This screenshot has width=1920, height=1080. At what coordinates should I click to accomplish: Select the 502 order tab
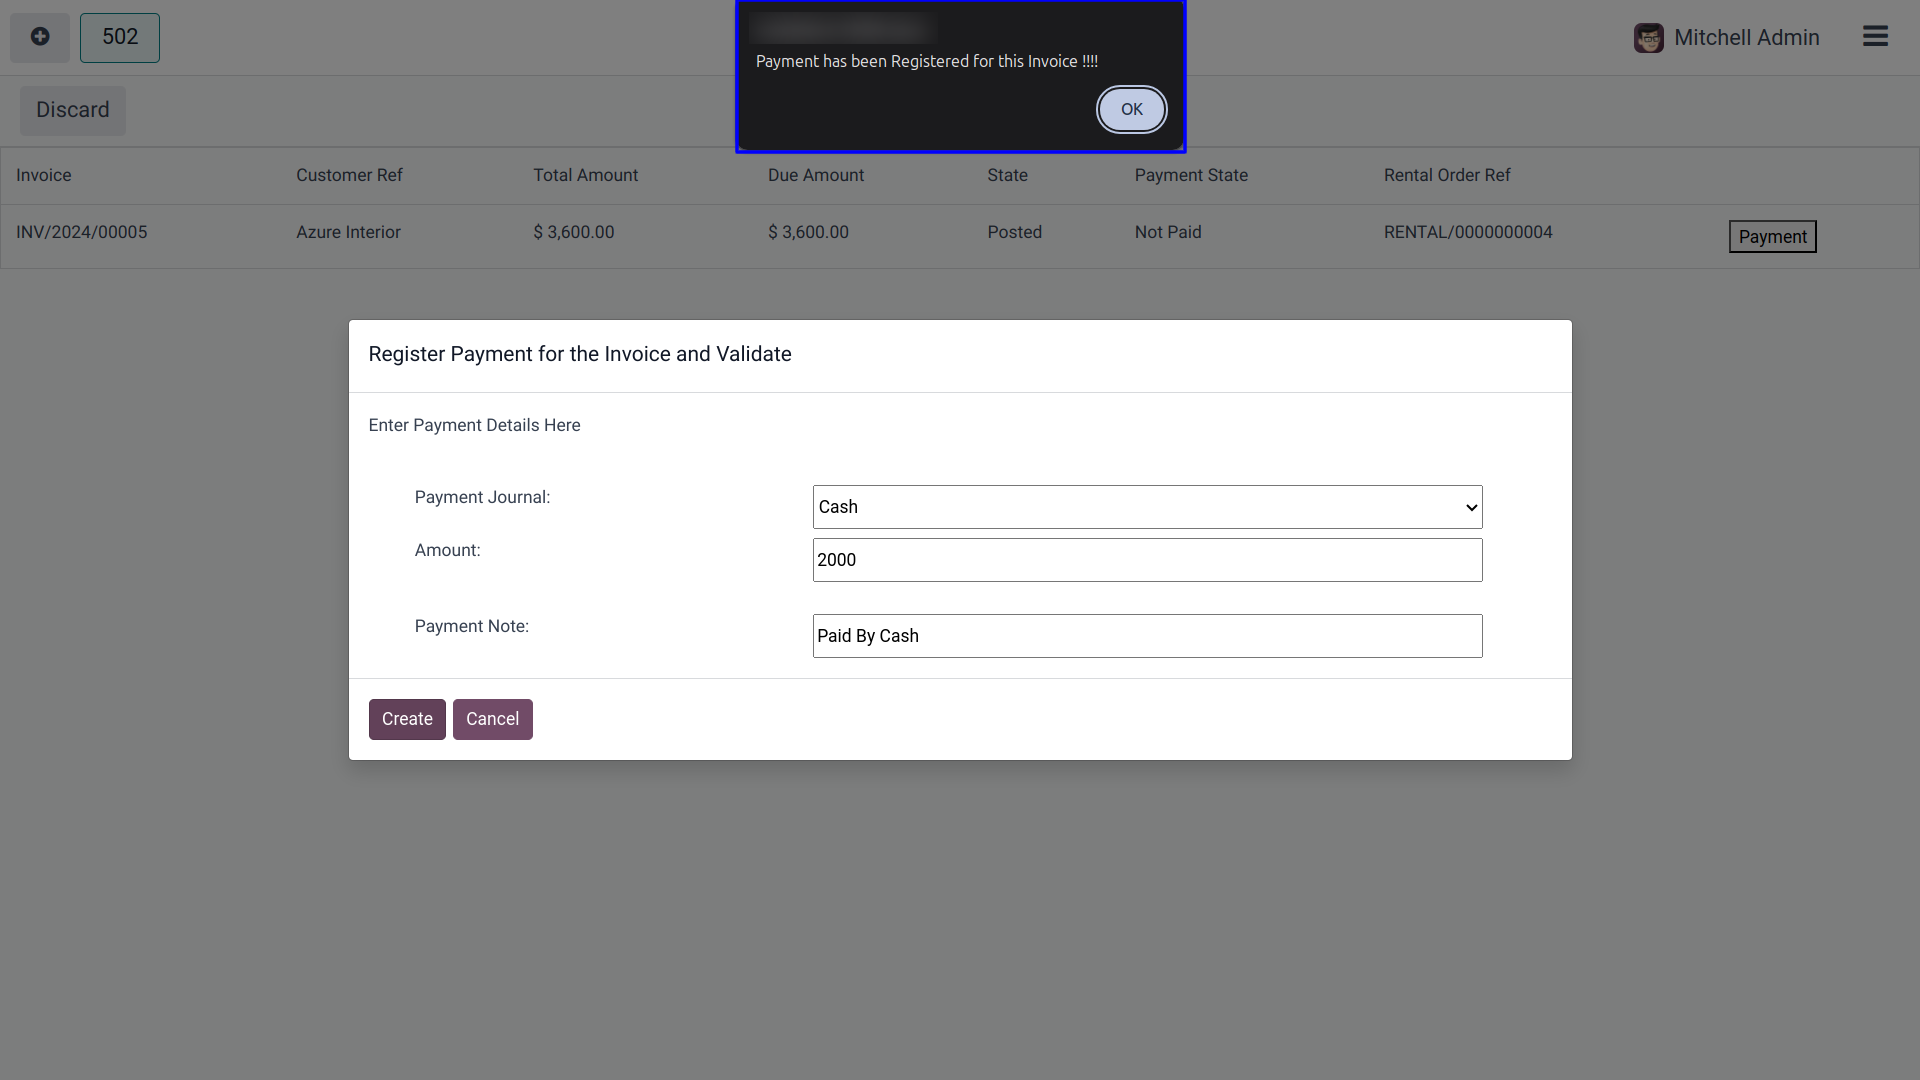(x=120, y=37)
